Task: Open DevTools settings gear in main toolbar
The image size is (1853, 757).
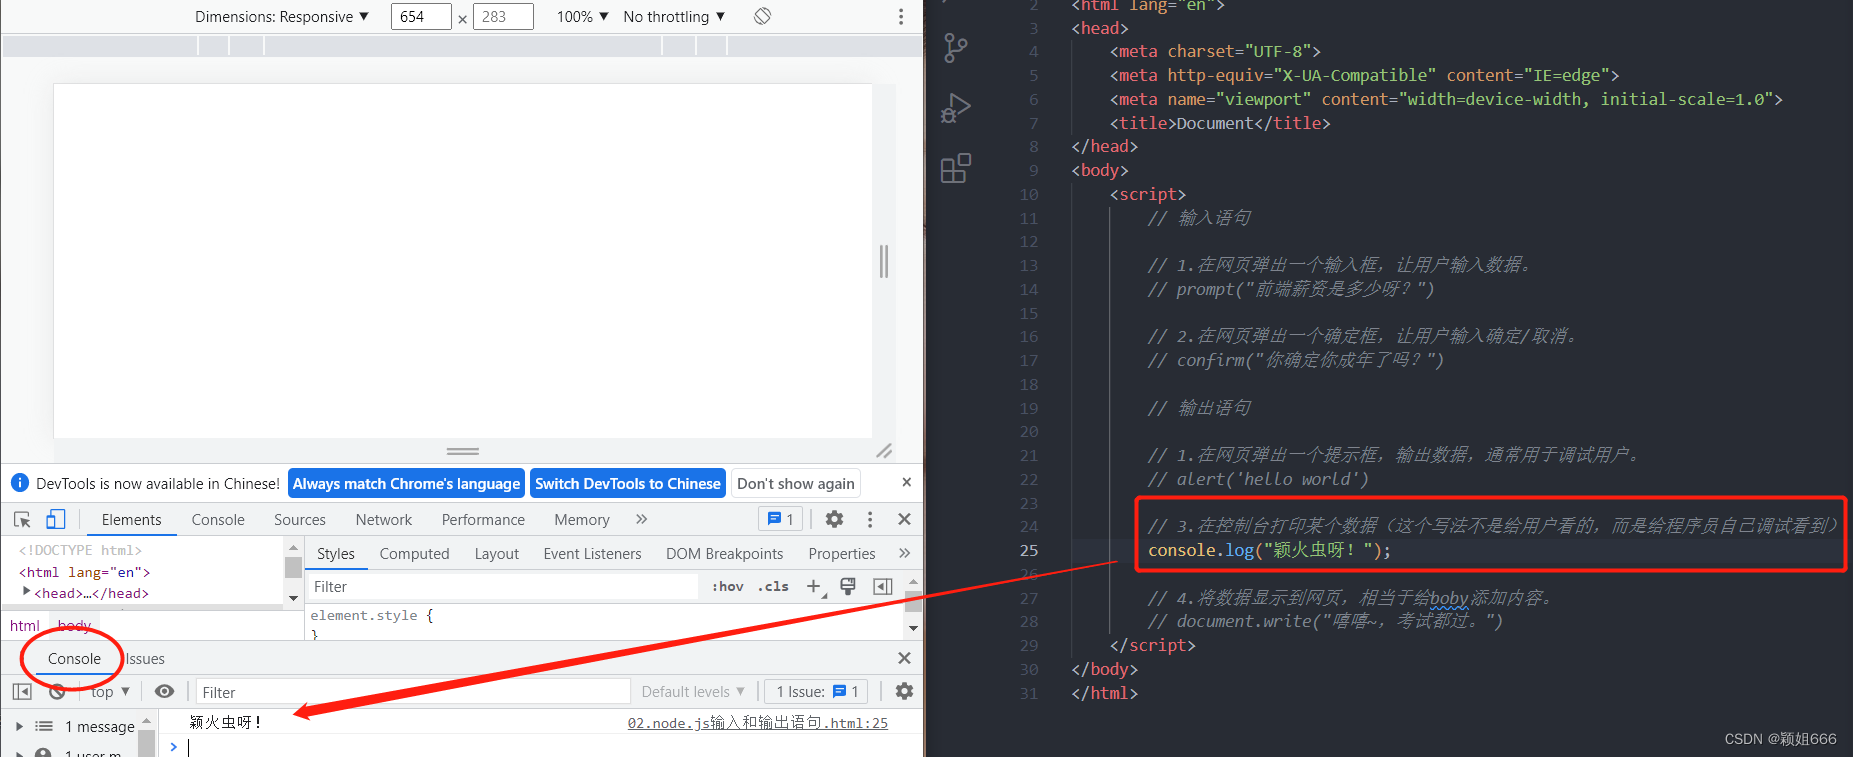Action: 834,519
